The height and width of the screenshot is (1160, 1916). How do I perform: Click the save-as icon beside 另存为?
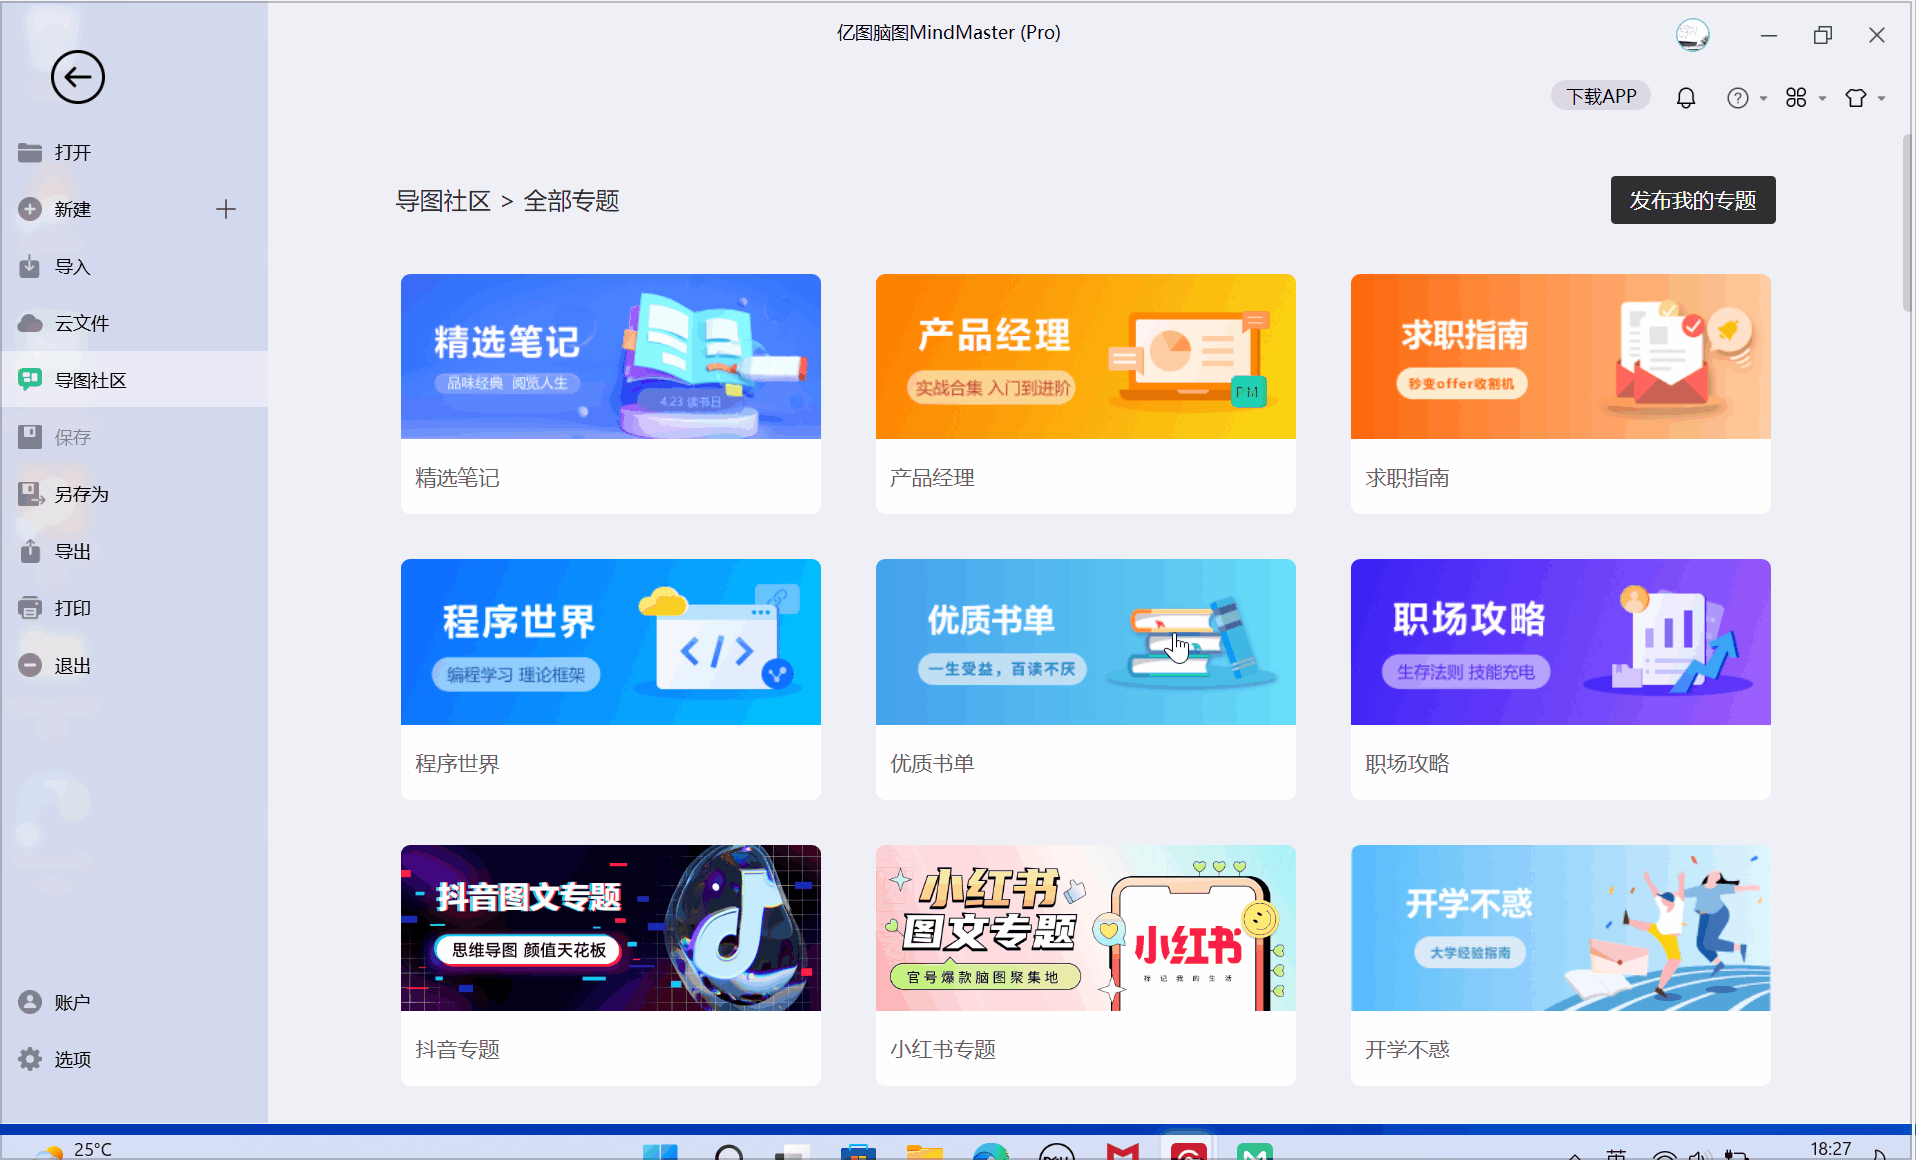click(x=31, y=494)
